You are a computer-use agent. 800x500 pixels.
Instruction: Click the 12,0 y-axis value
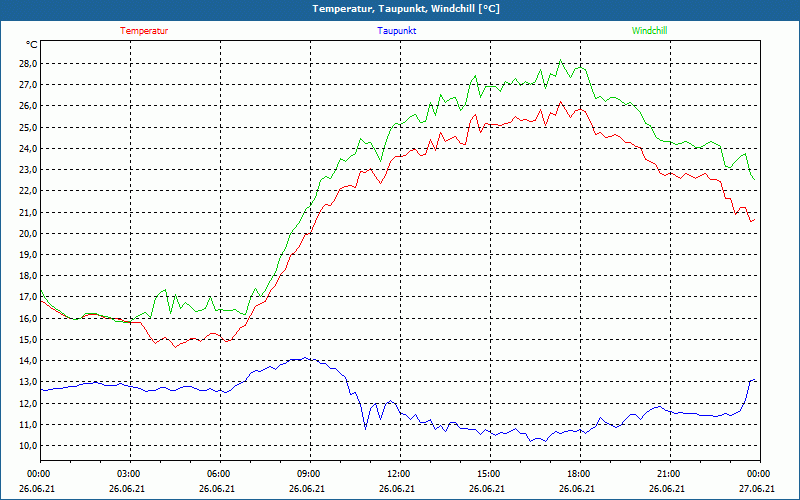click(28, 403)
